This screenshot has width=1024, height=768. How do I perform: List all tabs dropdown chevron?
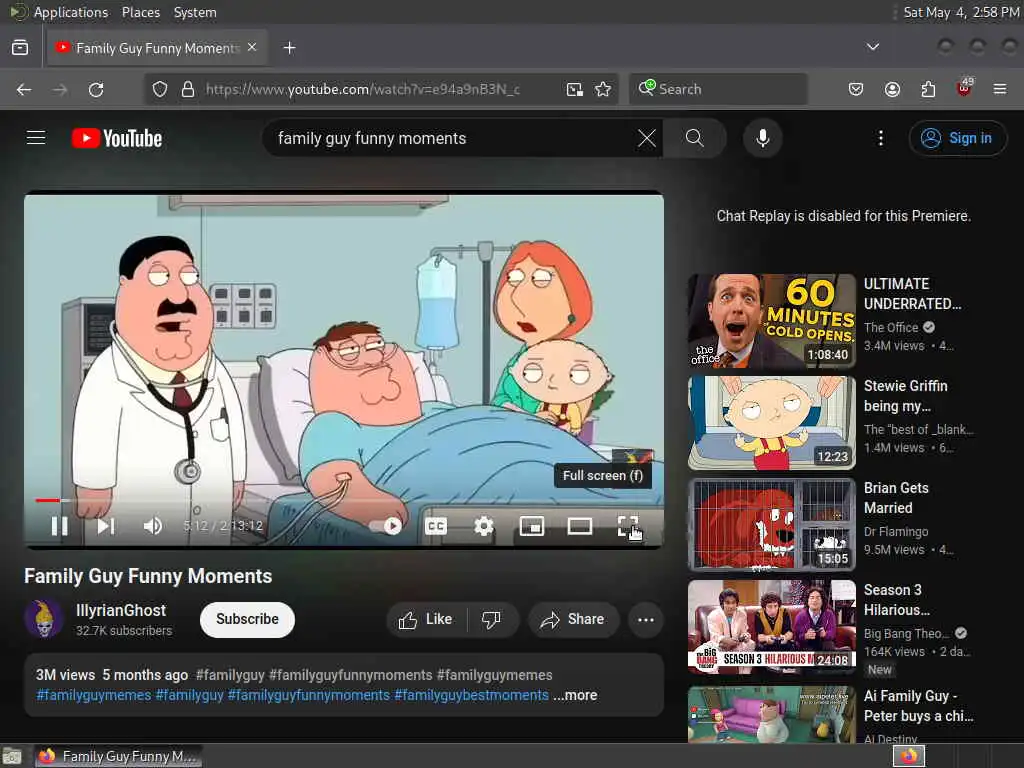tap(872, 47)
